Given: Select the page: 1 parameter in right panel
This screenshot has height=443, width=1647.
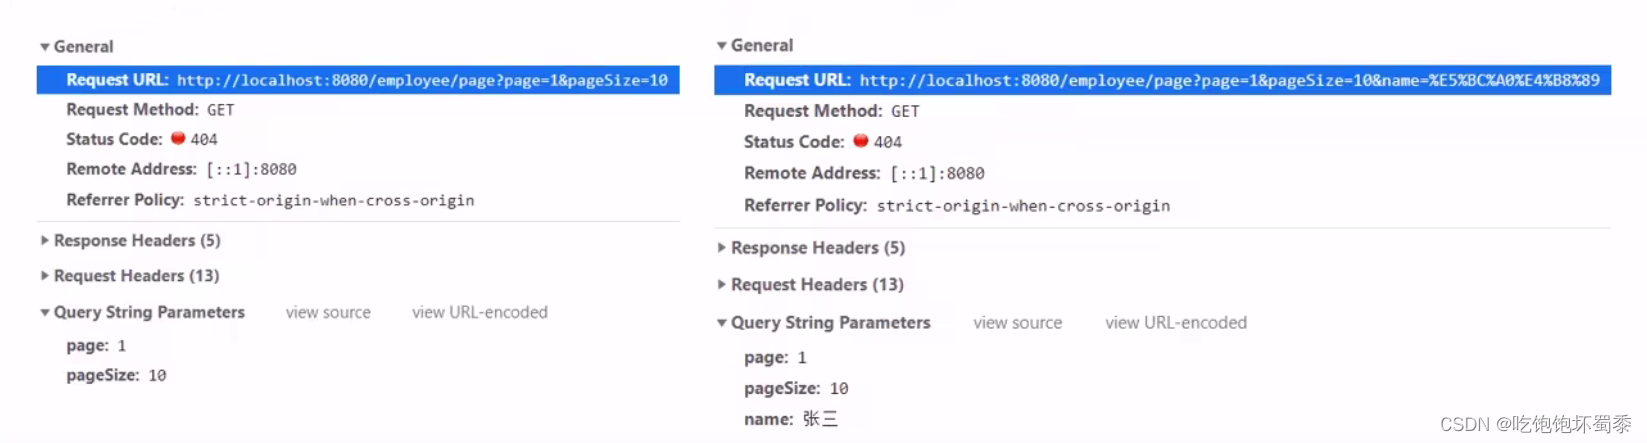Looking at the screenshot, I should 775,357.
